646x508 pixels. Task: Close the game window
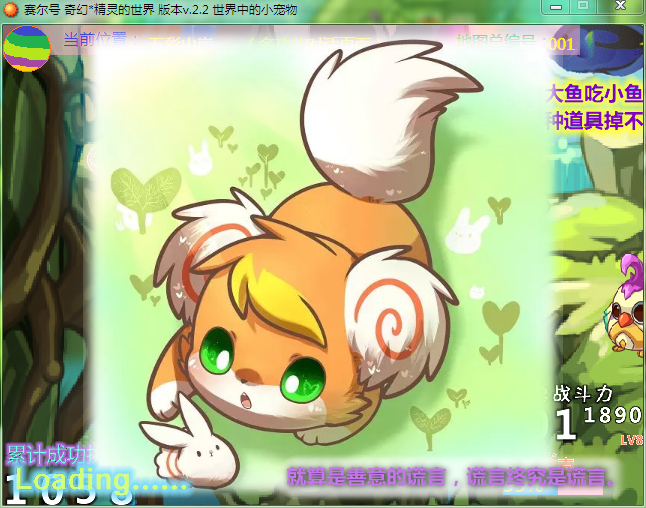point(620,6)
